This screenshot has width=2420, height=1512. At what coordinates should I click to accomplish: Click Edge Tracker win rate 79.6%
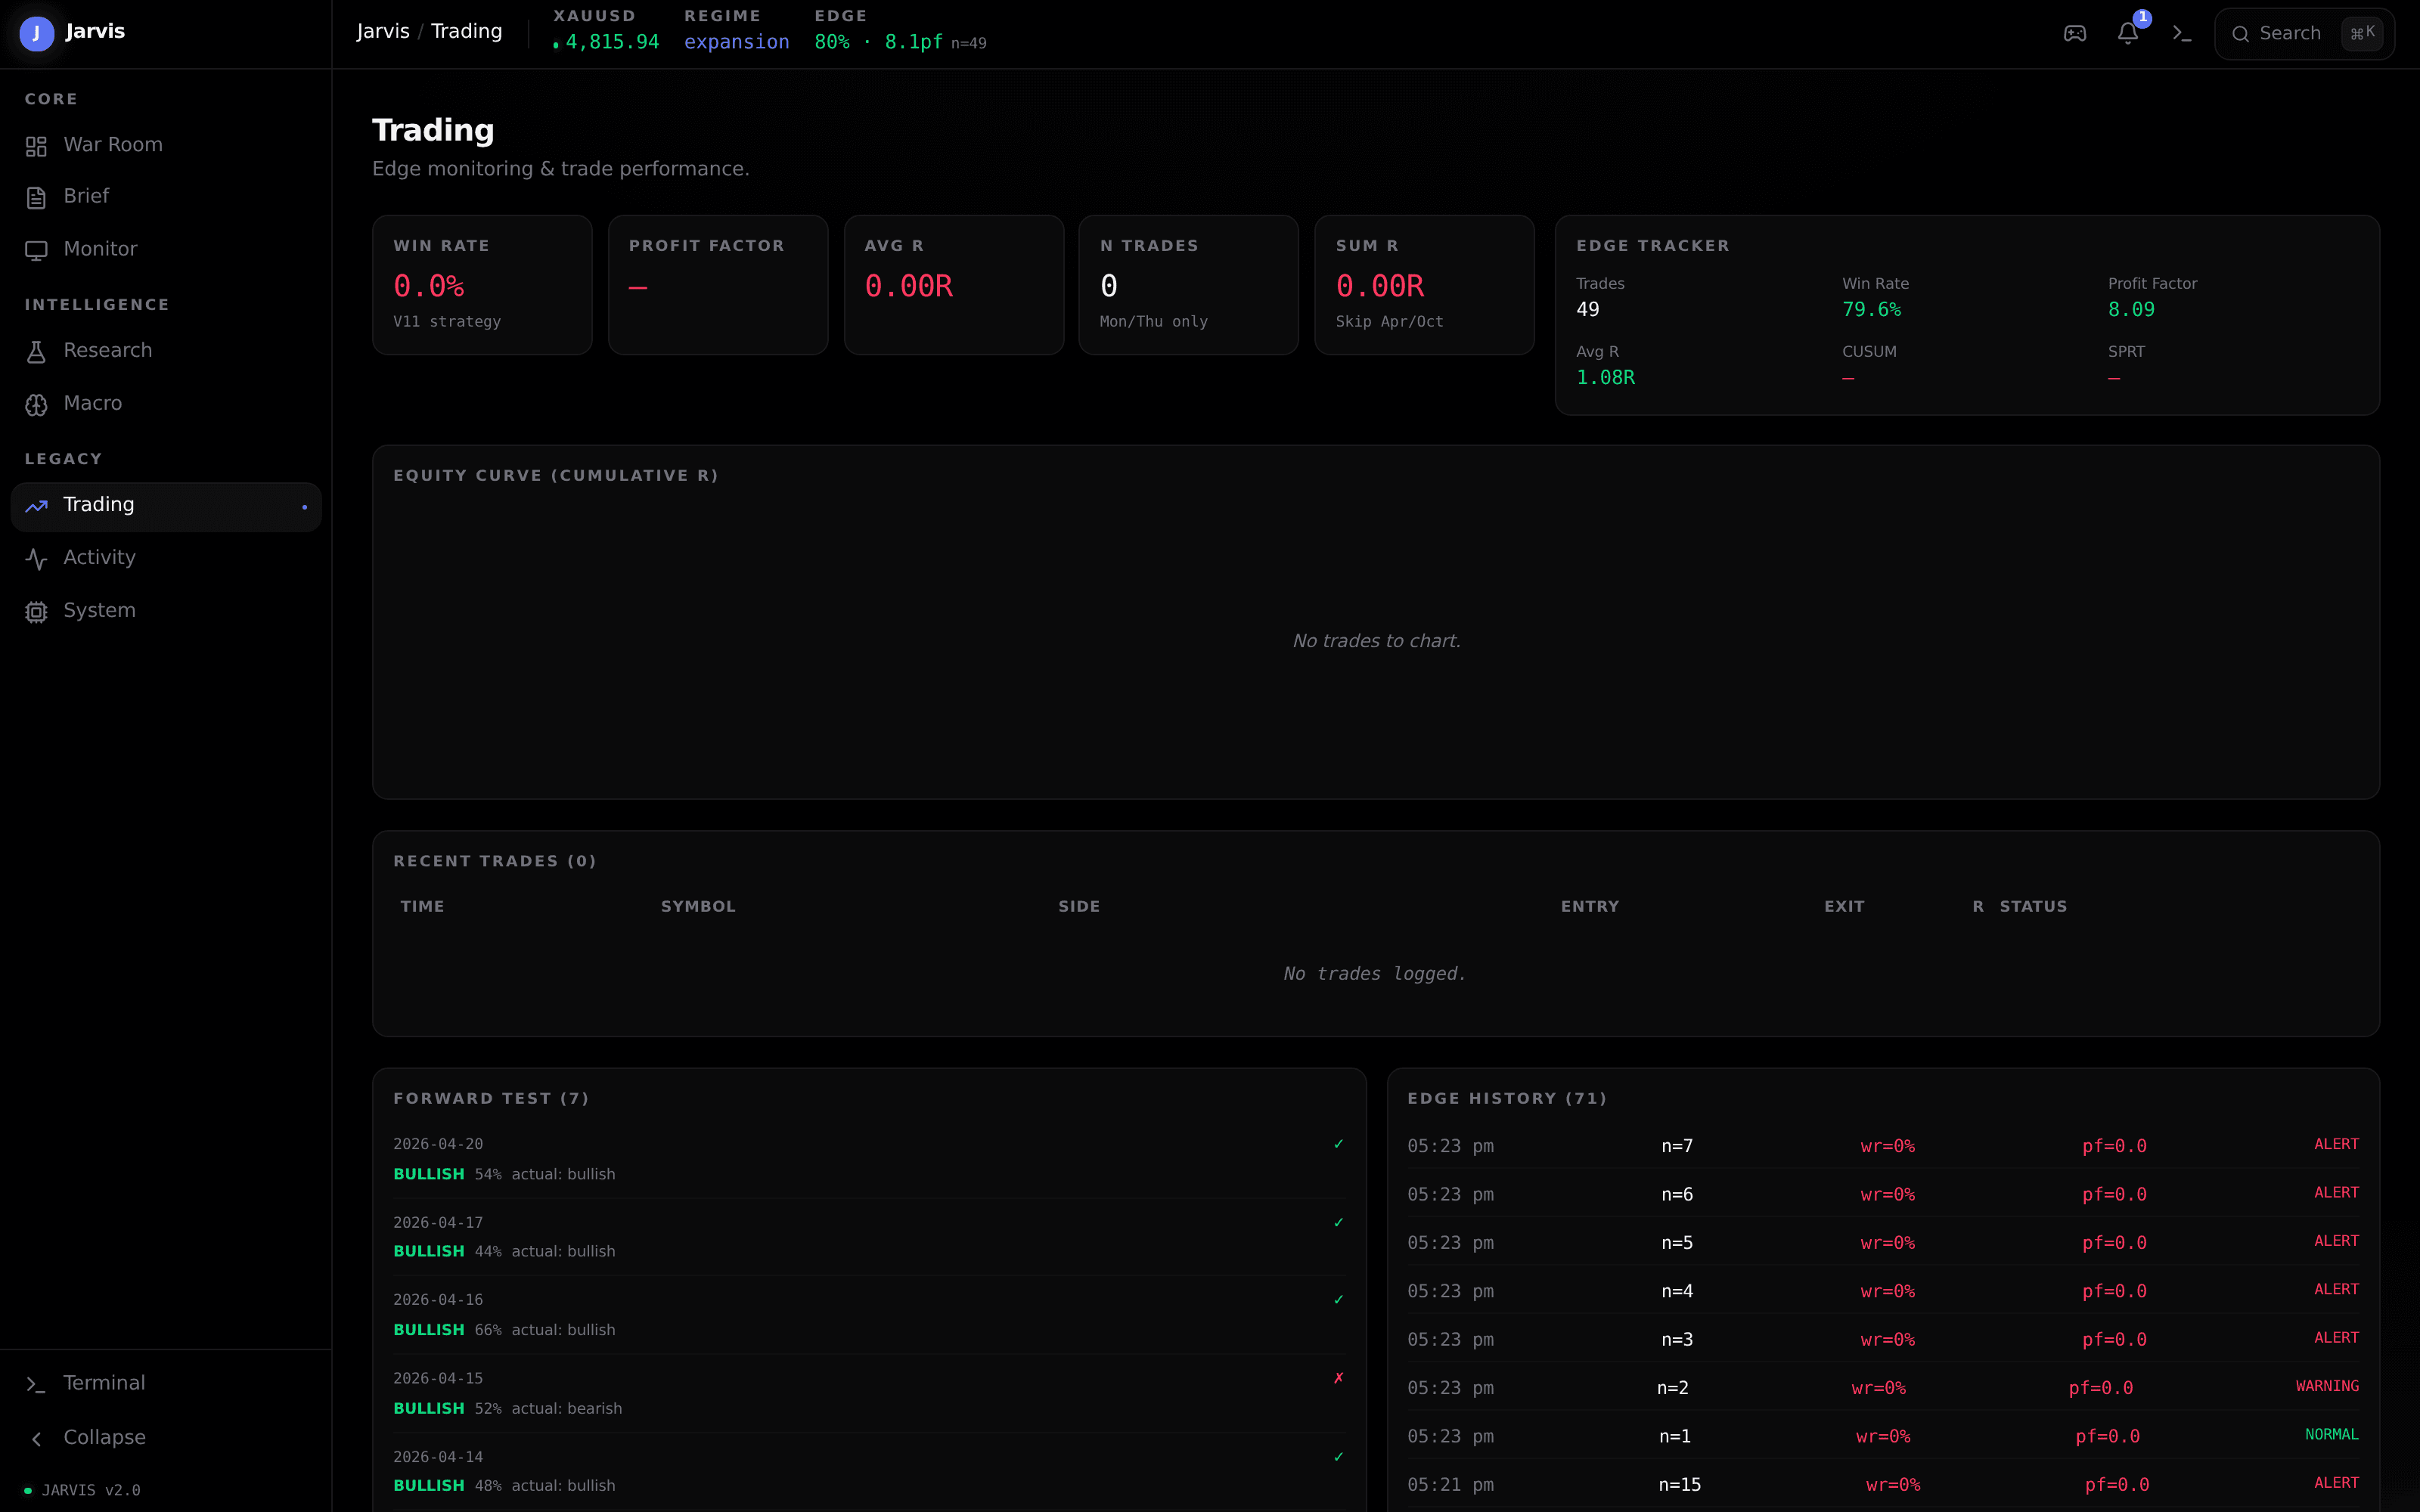pyautogui.click(x=1871, y=310)
